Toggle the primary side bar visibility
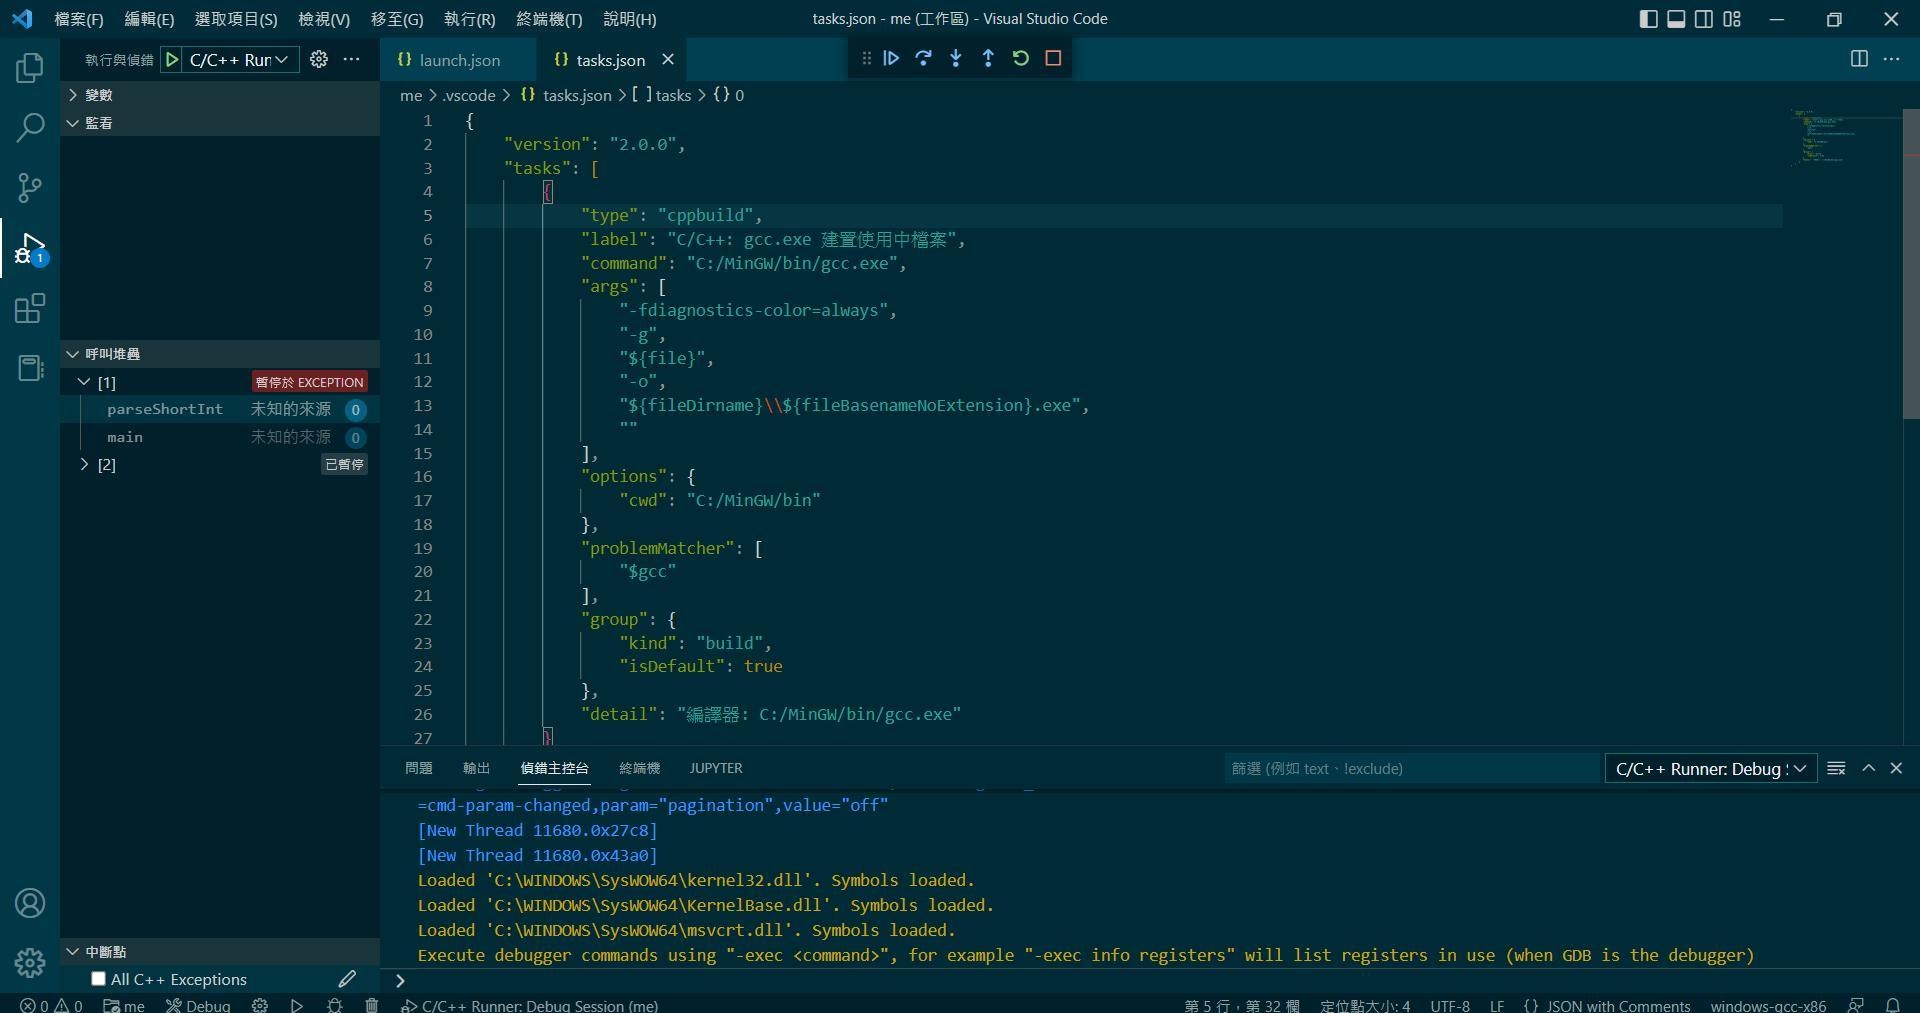Image resolution: width=1920 pixels, height=1013 pixels. click(1648, 19)
